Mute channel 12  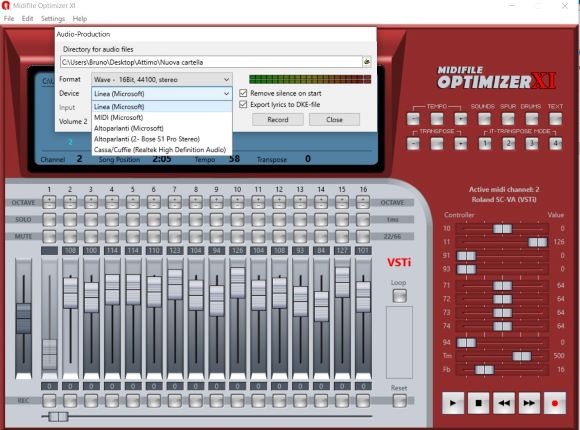[279, 236]
